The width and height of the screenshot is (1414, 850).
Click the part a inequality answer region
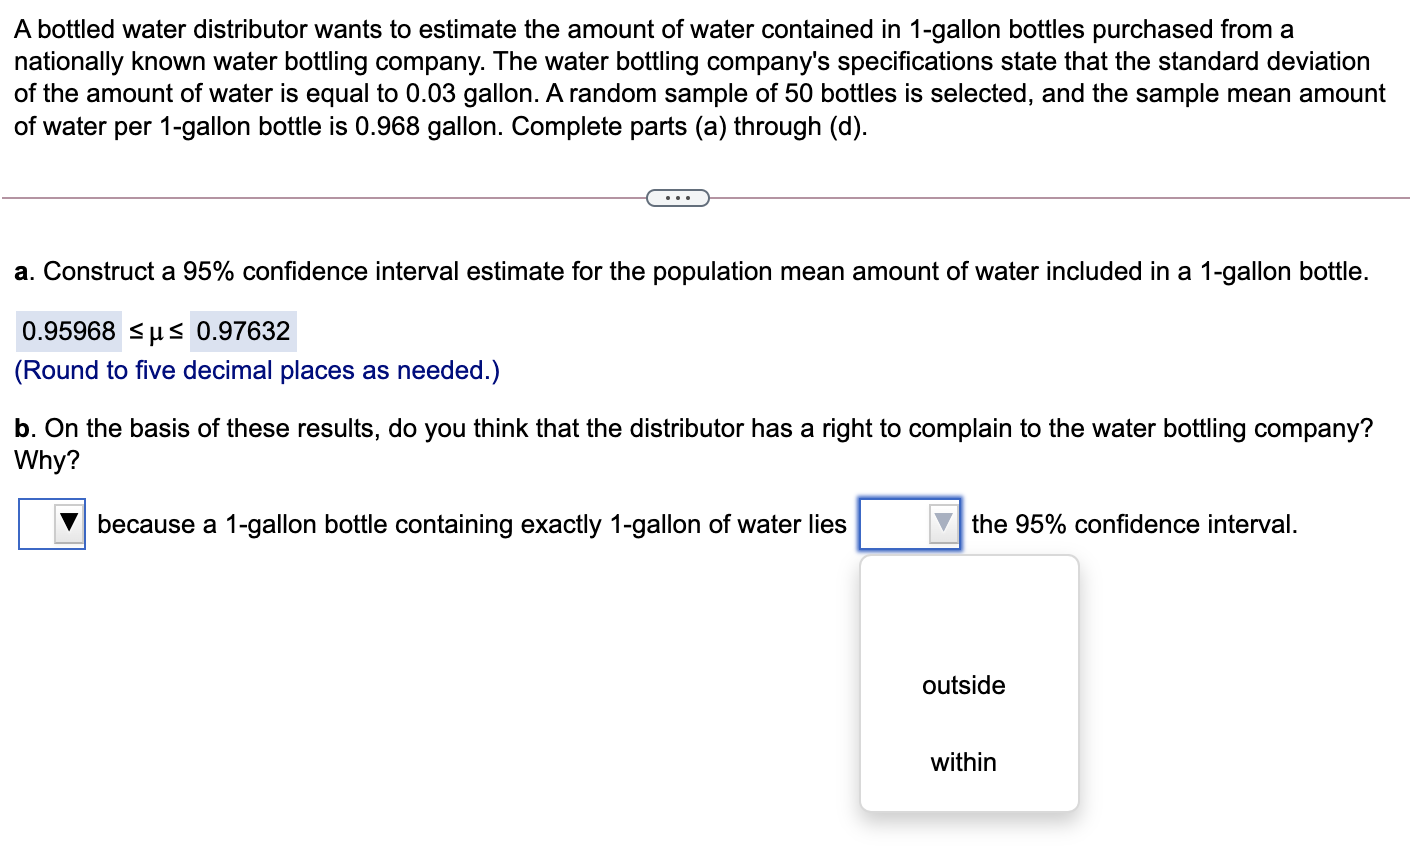click(157, 330)
